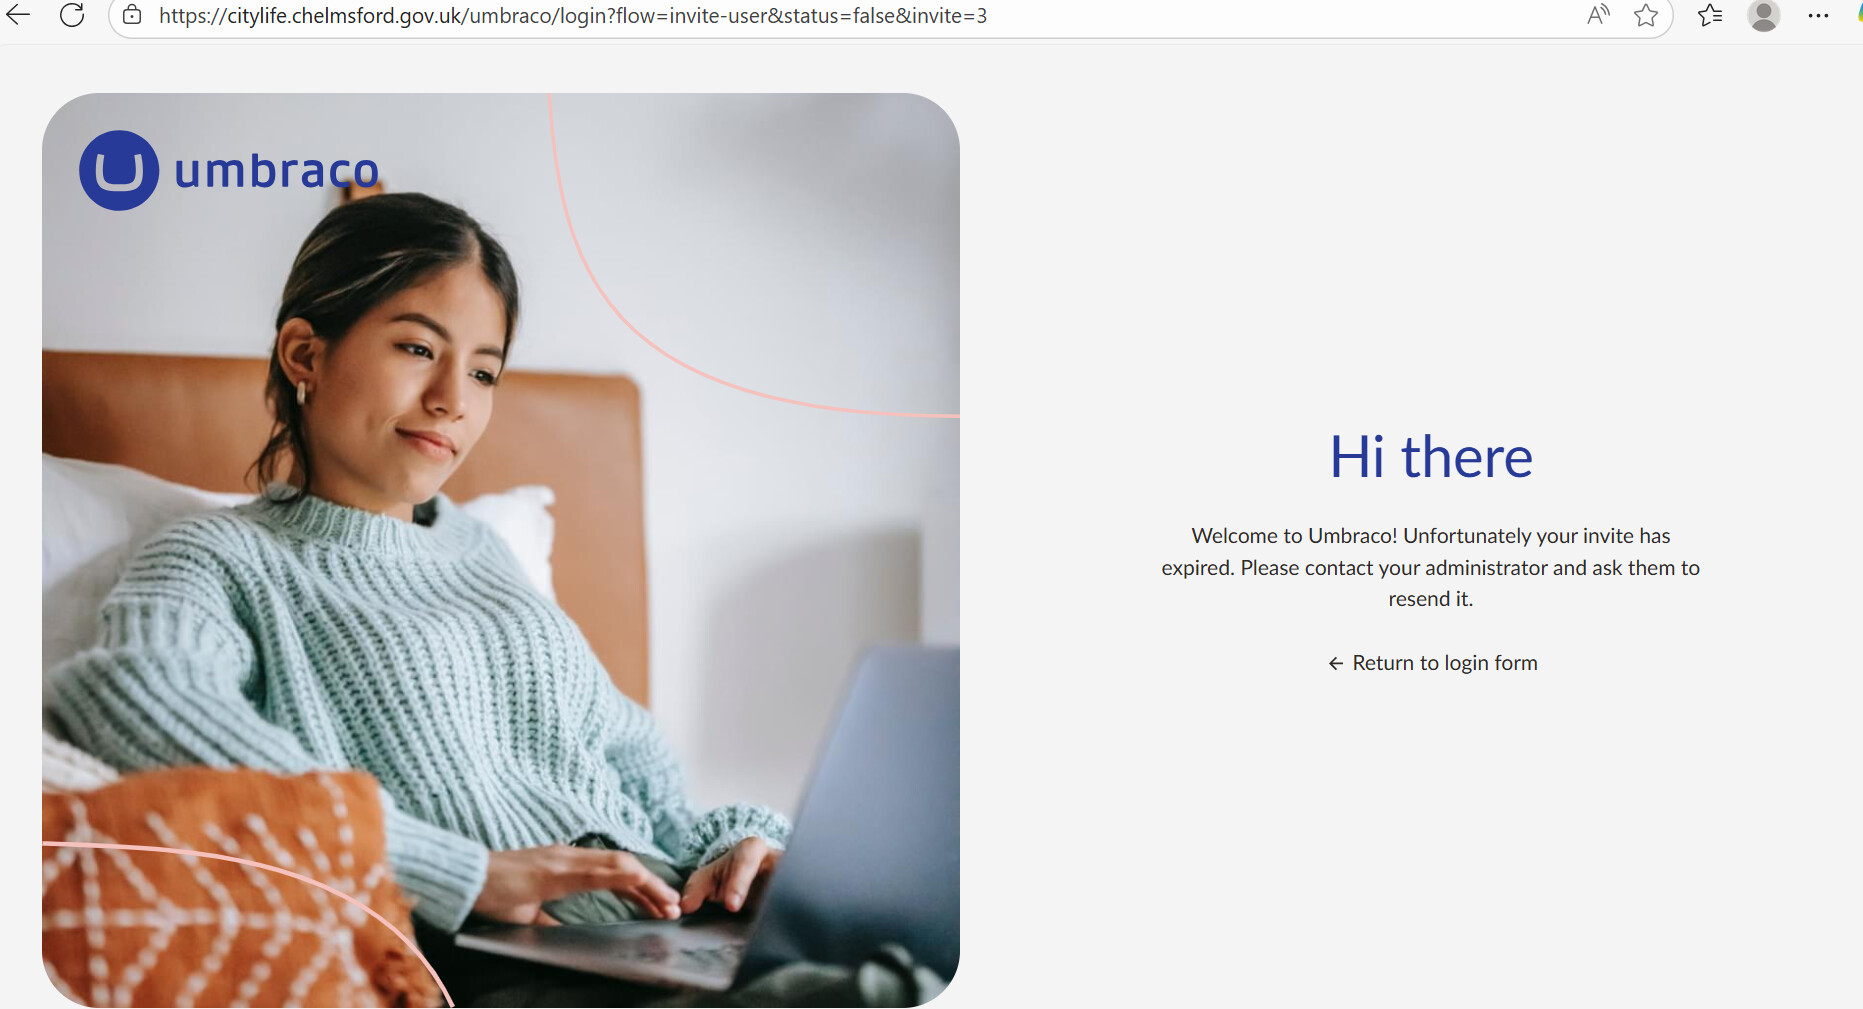The image size is (1863, 1009).
Task: Click the umbraco wordmark text
Action: click(277, 172)
